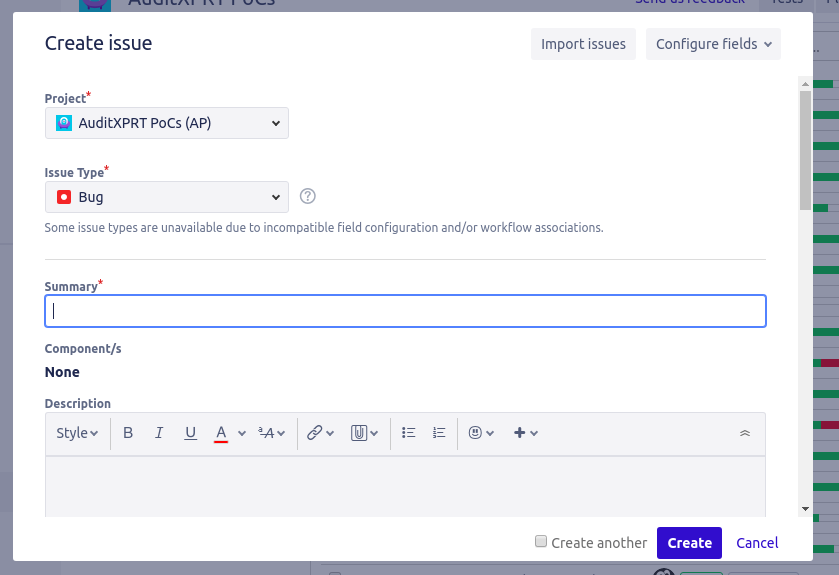Viewport: 839px width, 575px height.
Task: Insert a bullet list
Action: click(409, 433)
